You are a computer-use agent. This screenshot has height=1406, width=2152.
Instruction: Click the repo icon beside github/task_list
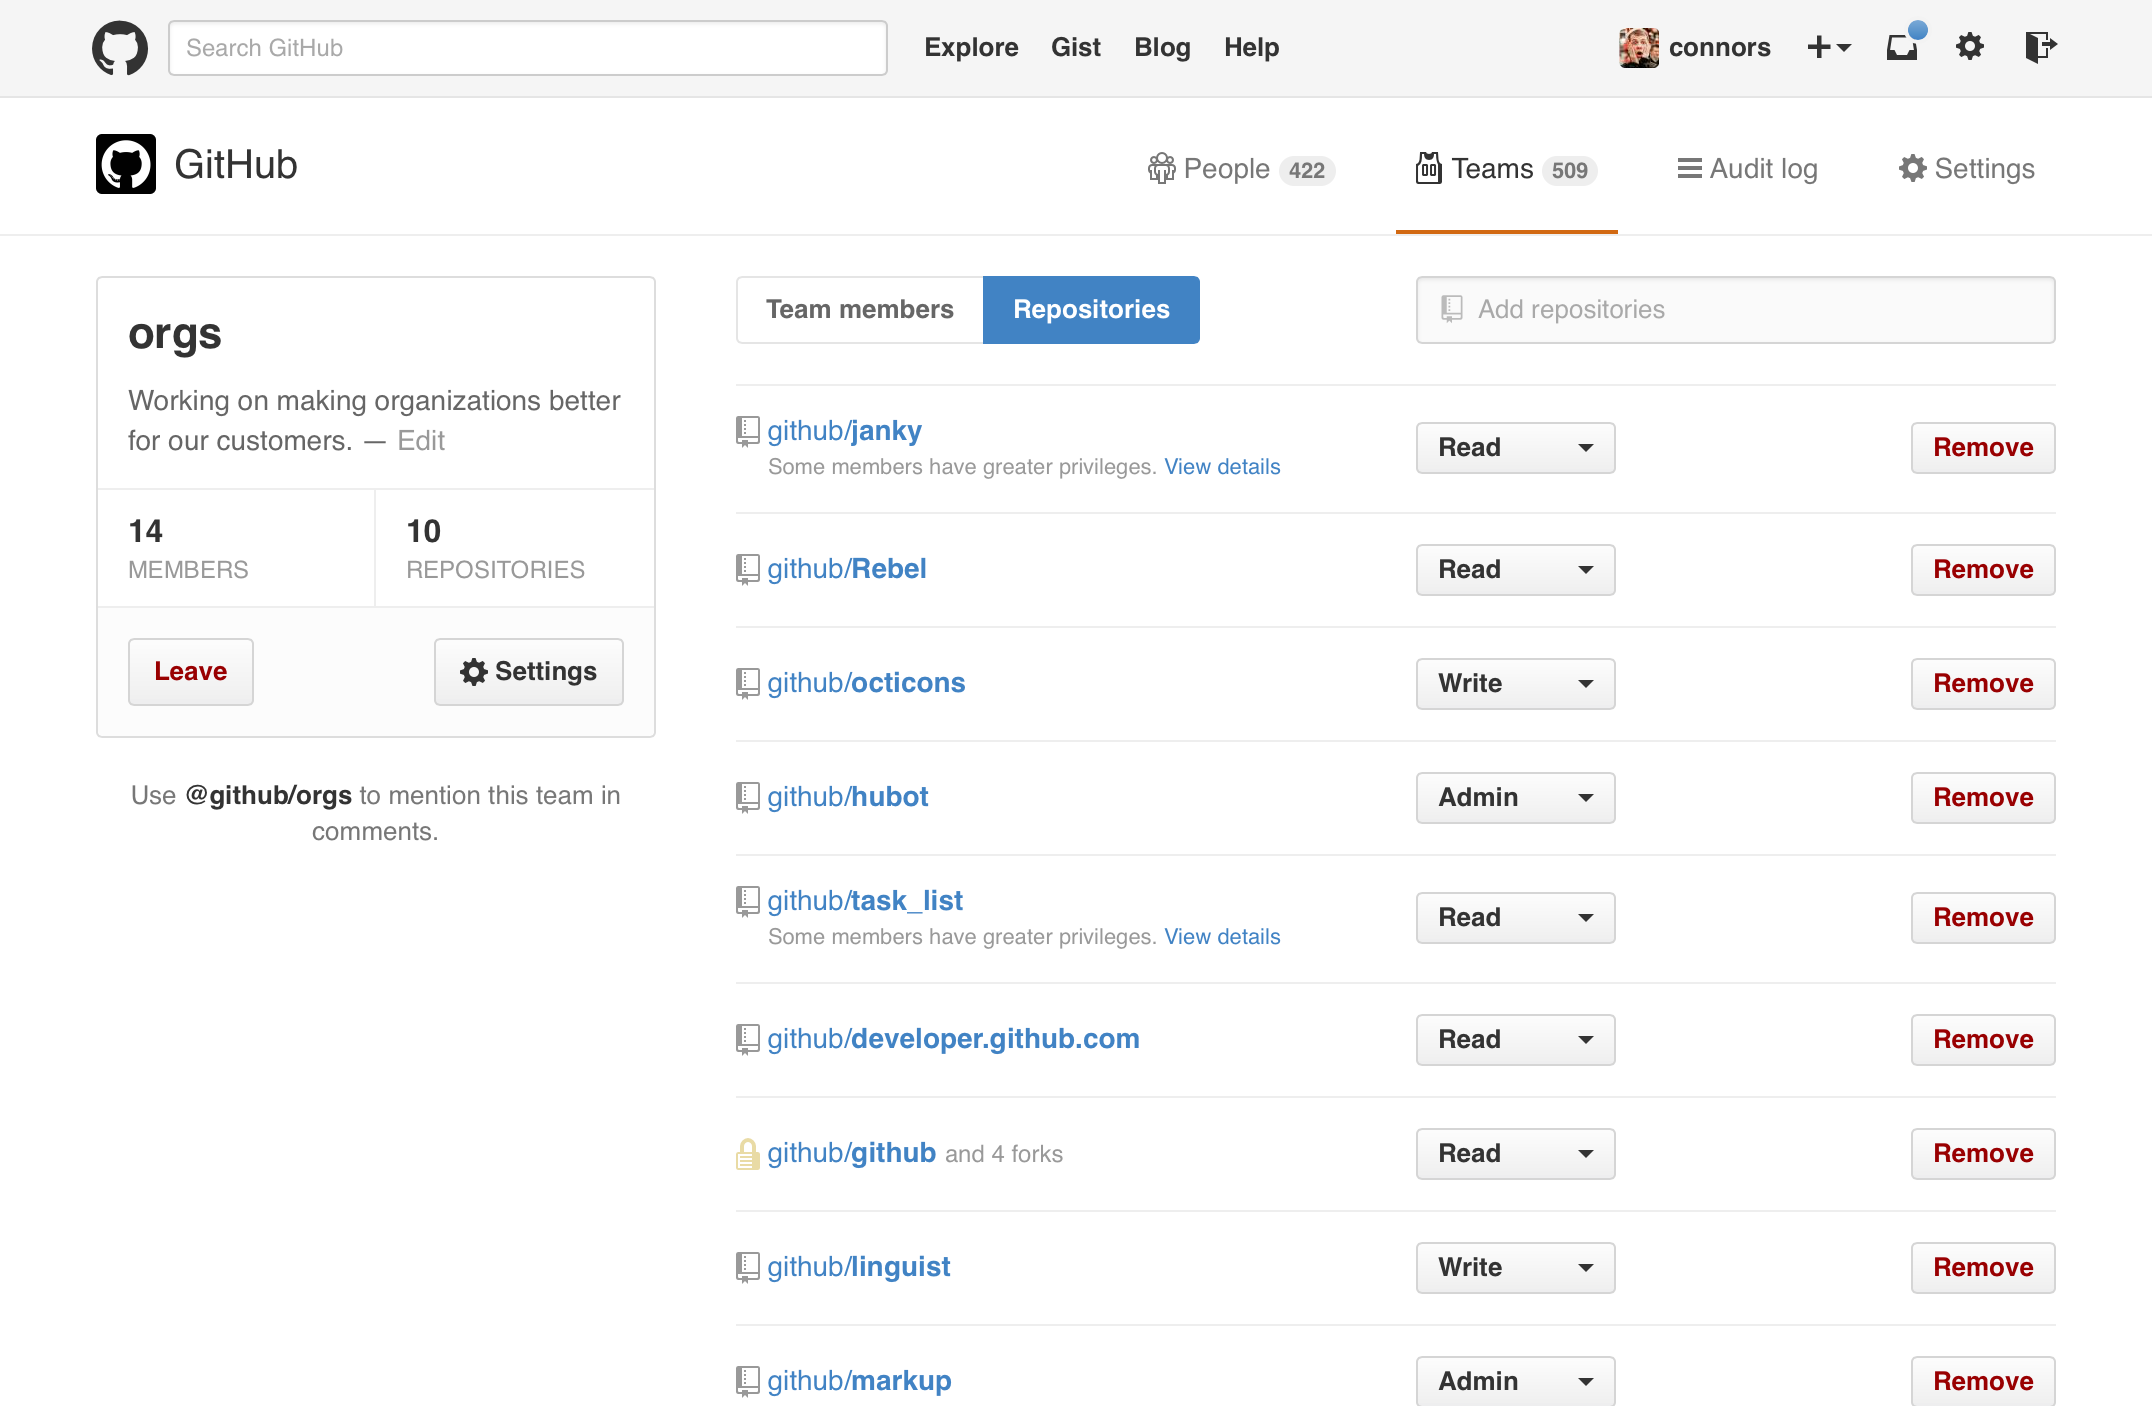(748, 901)
